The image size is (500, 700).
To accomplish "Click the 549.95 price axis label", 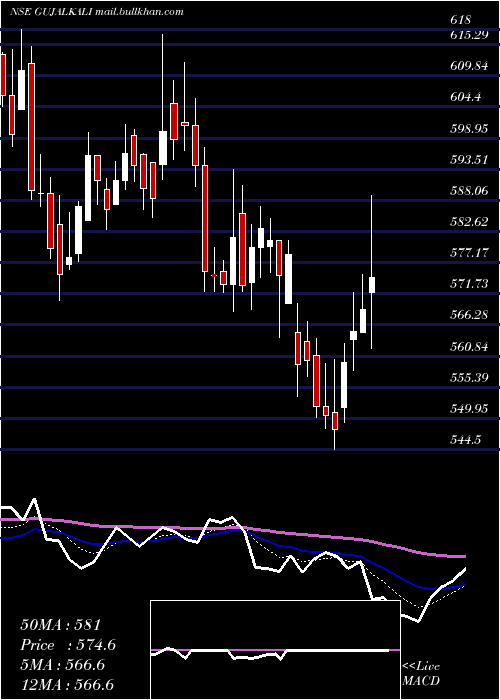I will point(469,409).
